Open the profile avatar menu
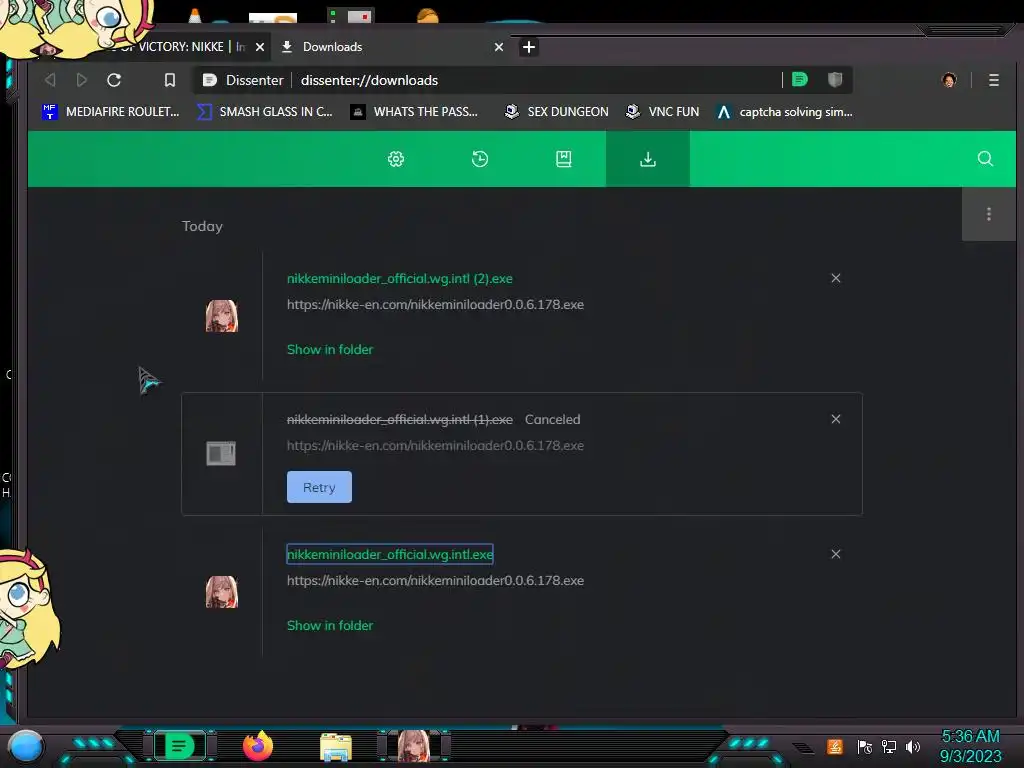This screenshot has width=1024, height=768. [949, 80]
